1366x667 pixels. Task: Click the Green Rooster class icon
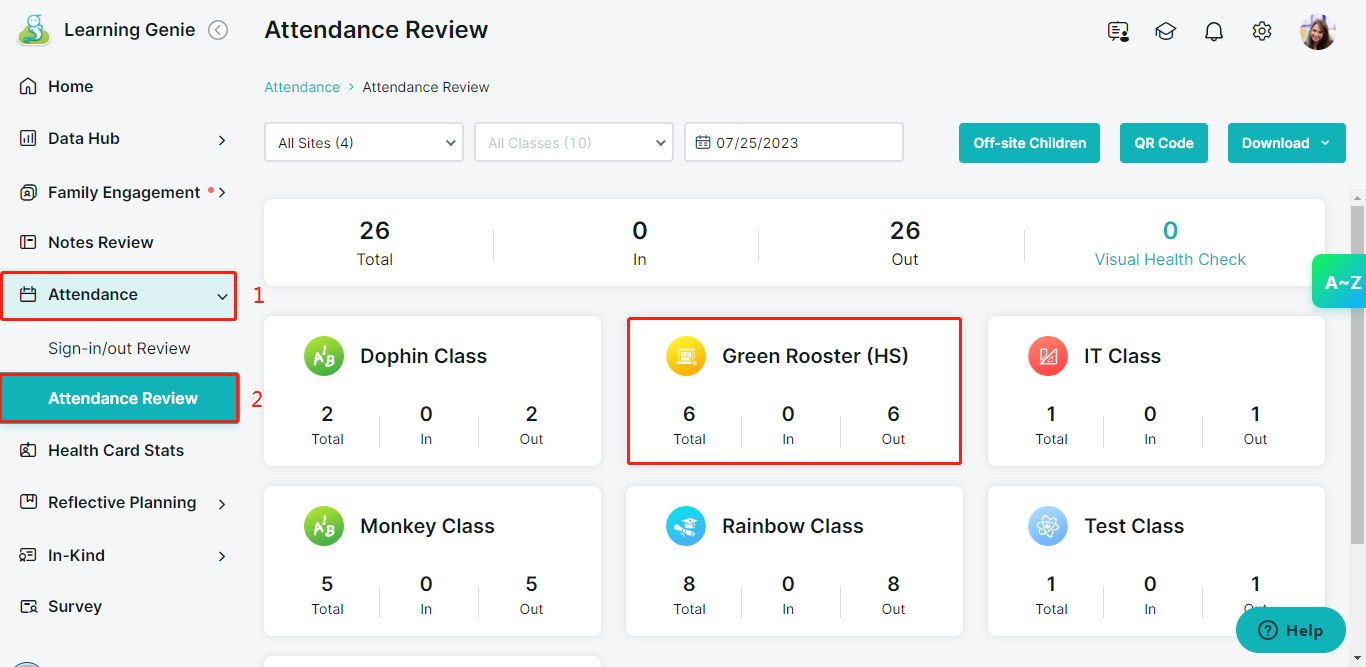coord(686,356)
